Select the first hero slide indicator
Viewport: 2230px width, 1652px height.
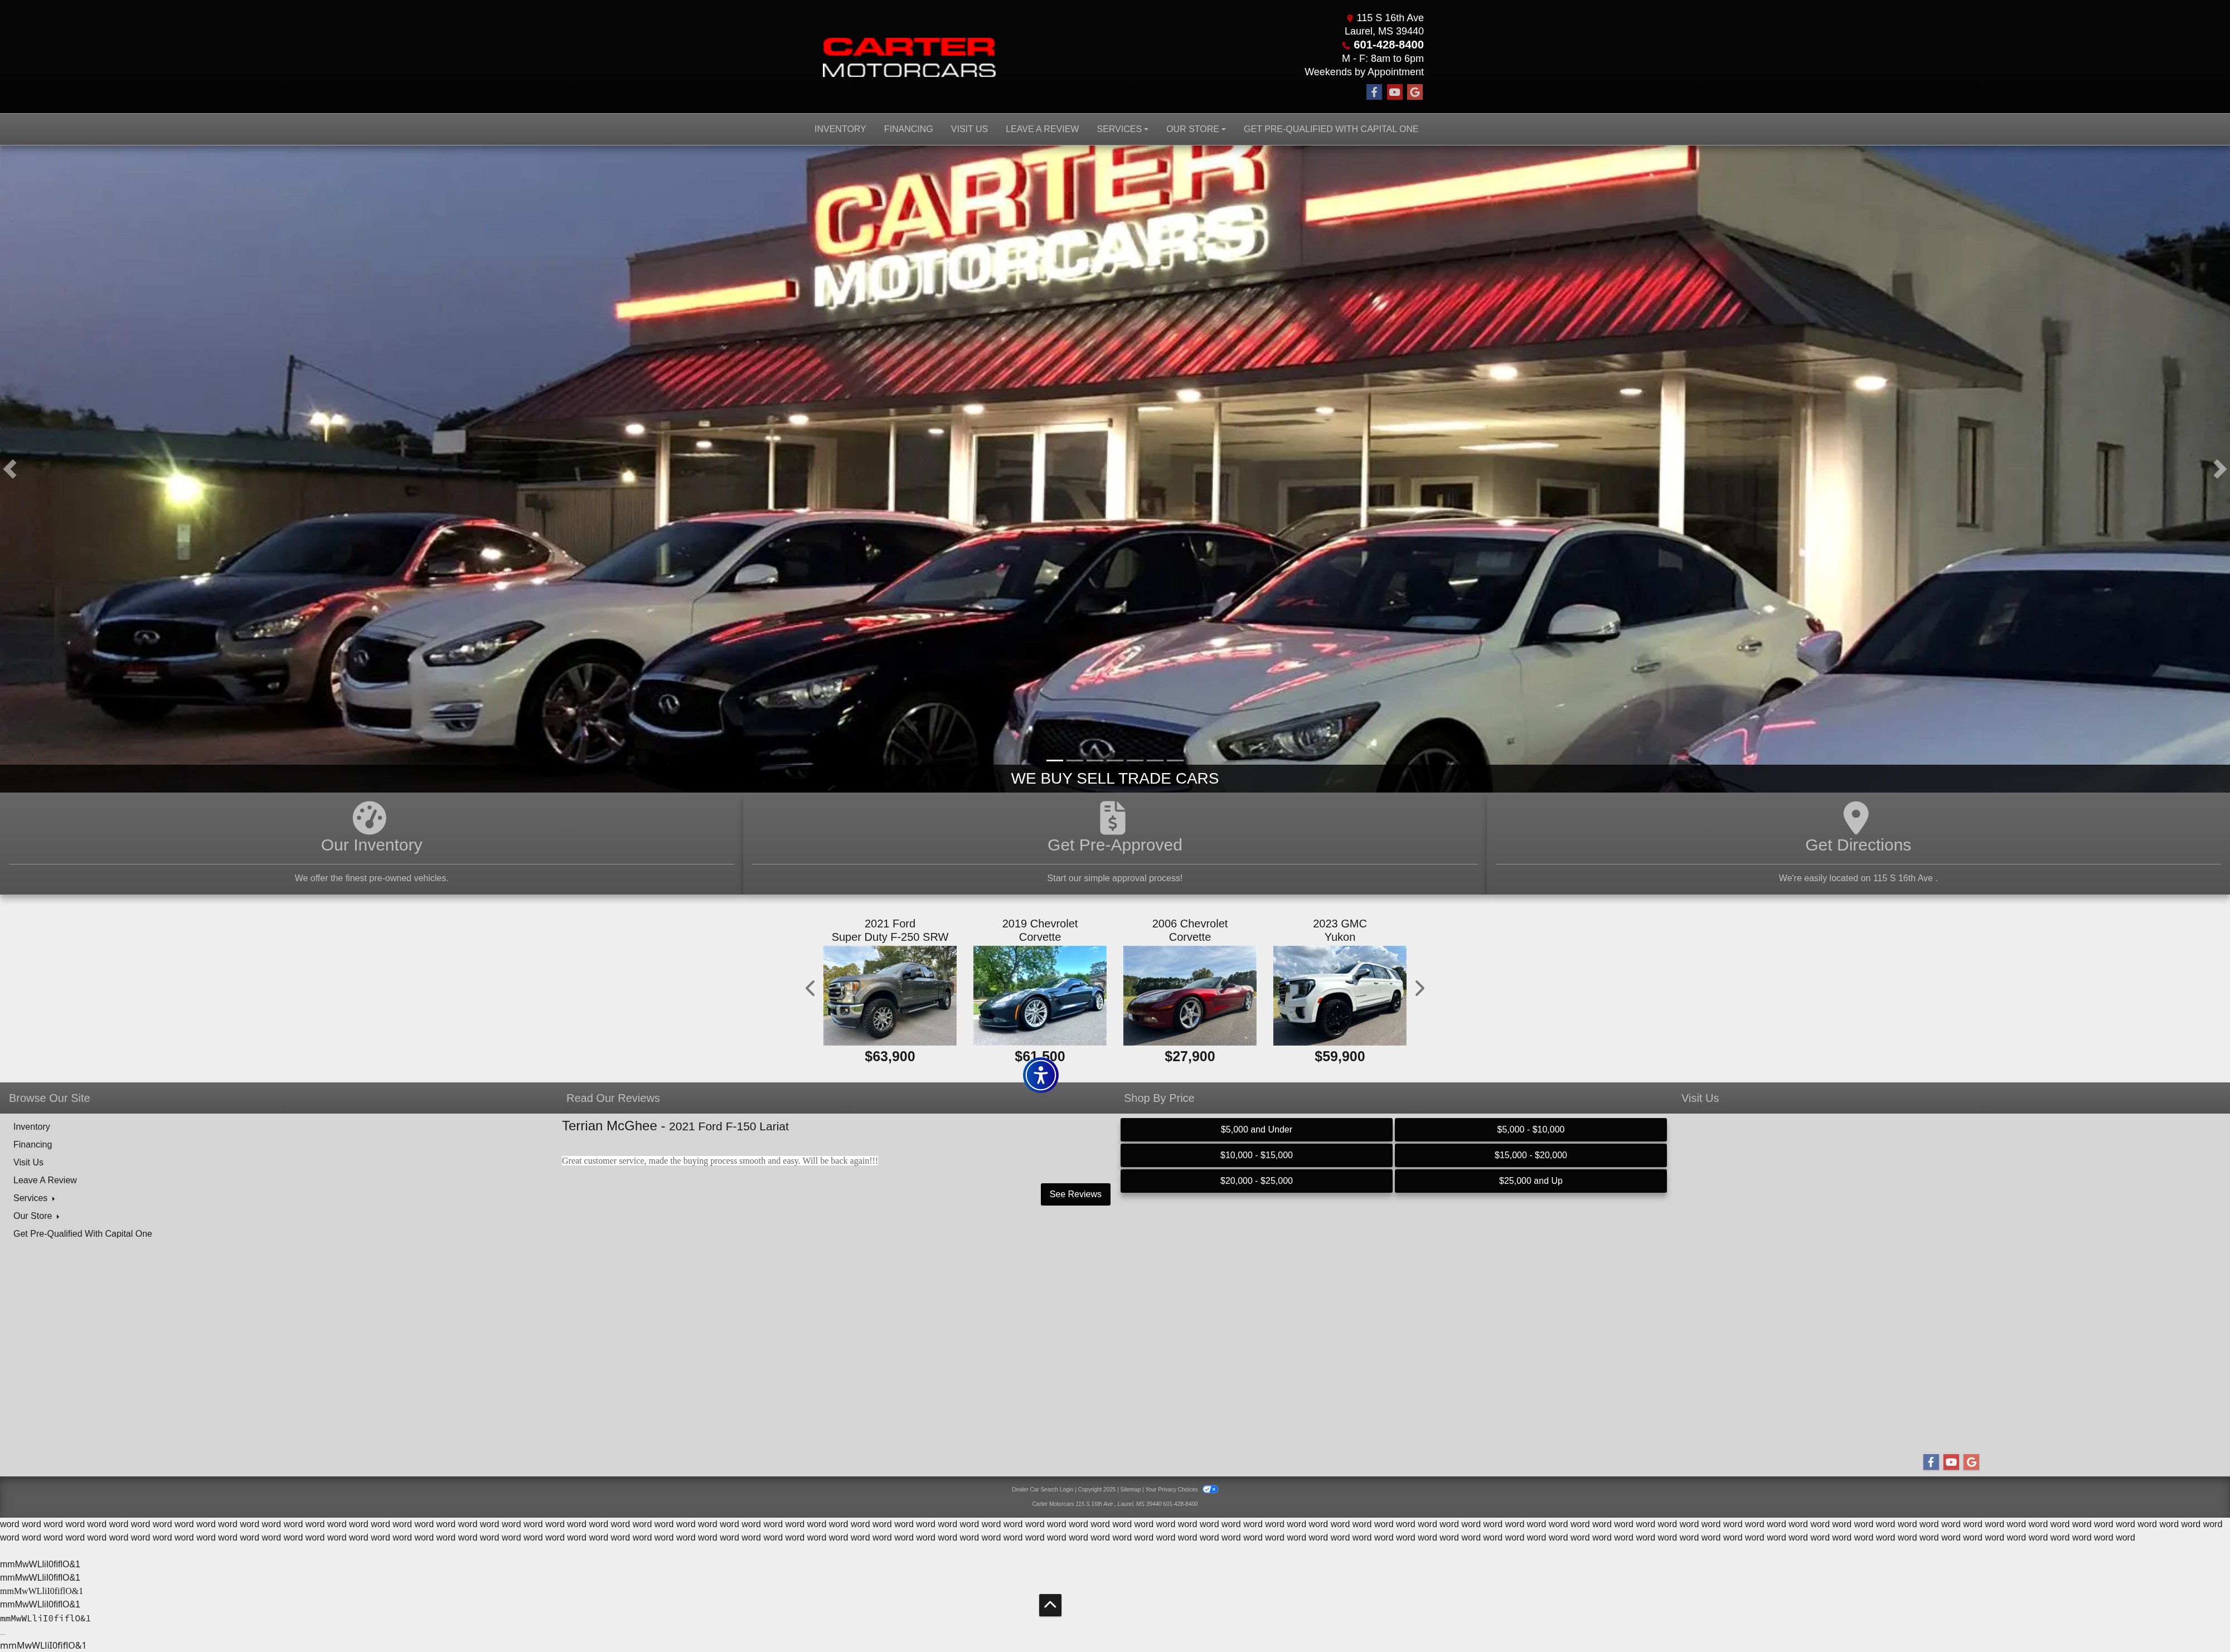click(1054, 761)
